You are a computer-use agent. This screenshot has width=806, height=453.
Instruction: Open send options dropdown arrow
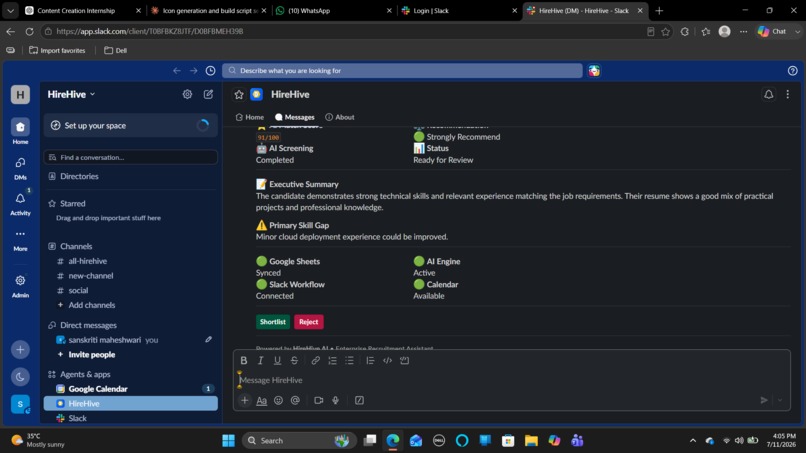pyautogui.click(x=780, y=400)
